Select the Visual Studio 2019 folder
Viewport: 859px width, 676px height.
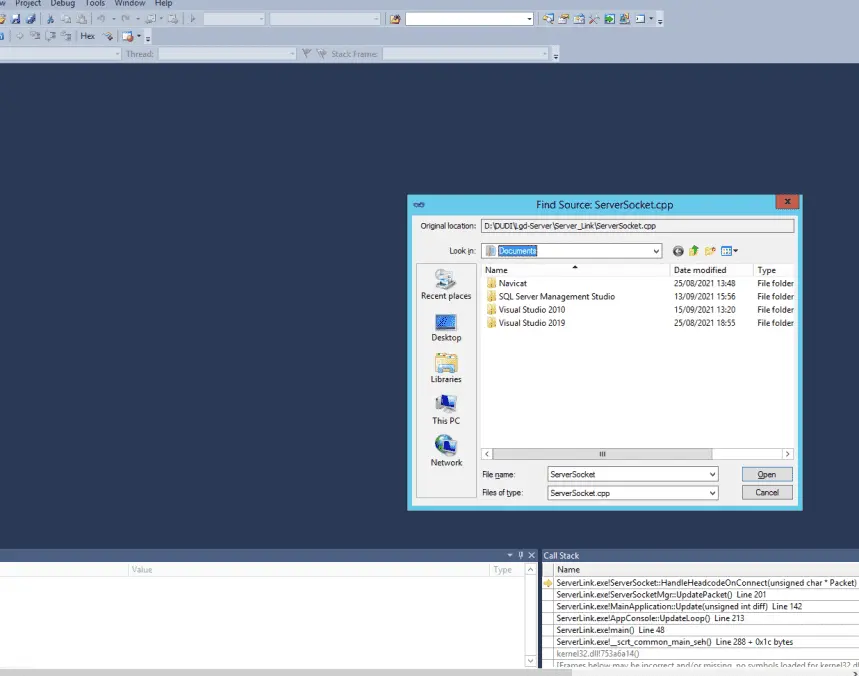(x=526, y=323)
